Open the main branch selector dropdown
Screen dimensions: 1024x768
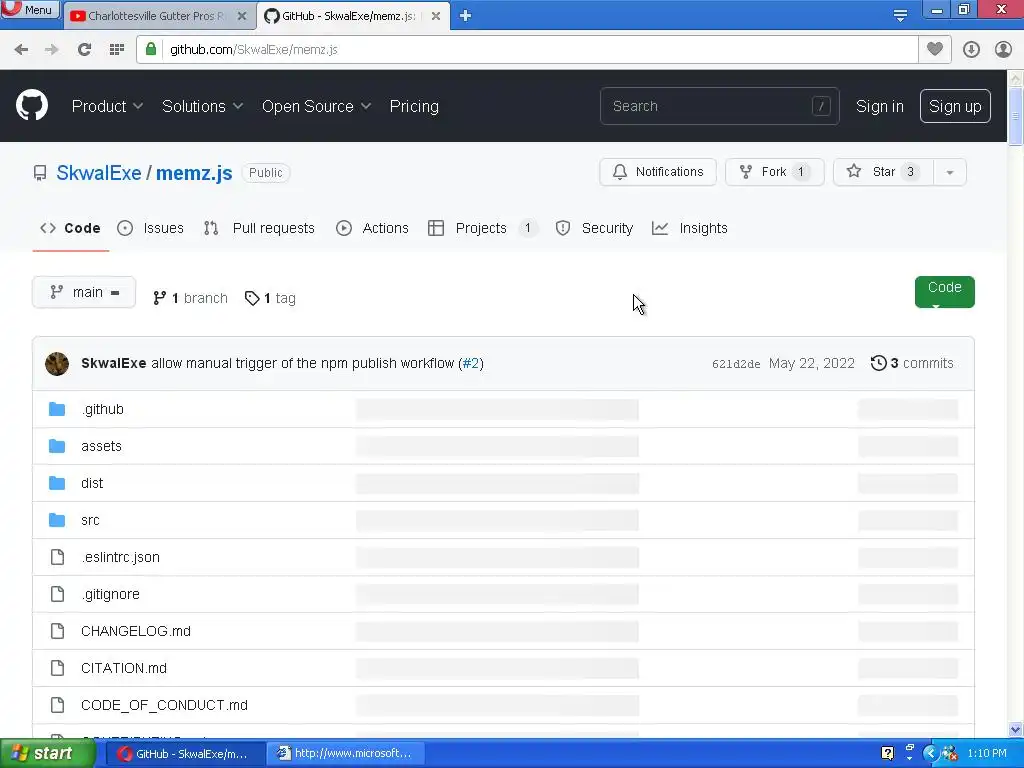click(x=84, y=292)
